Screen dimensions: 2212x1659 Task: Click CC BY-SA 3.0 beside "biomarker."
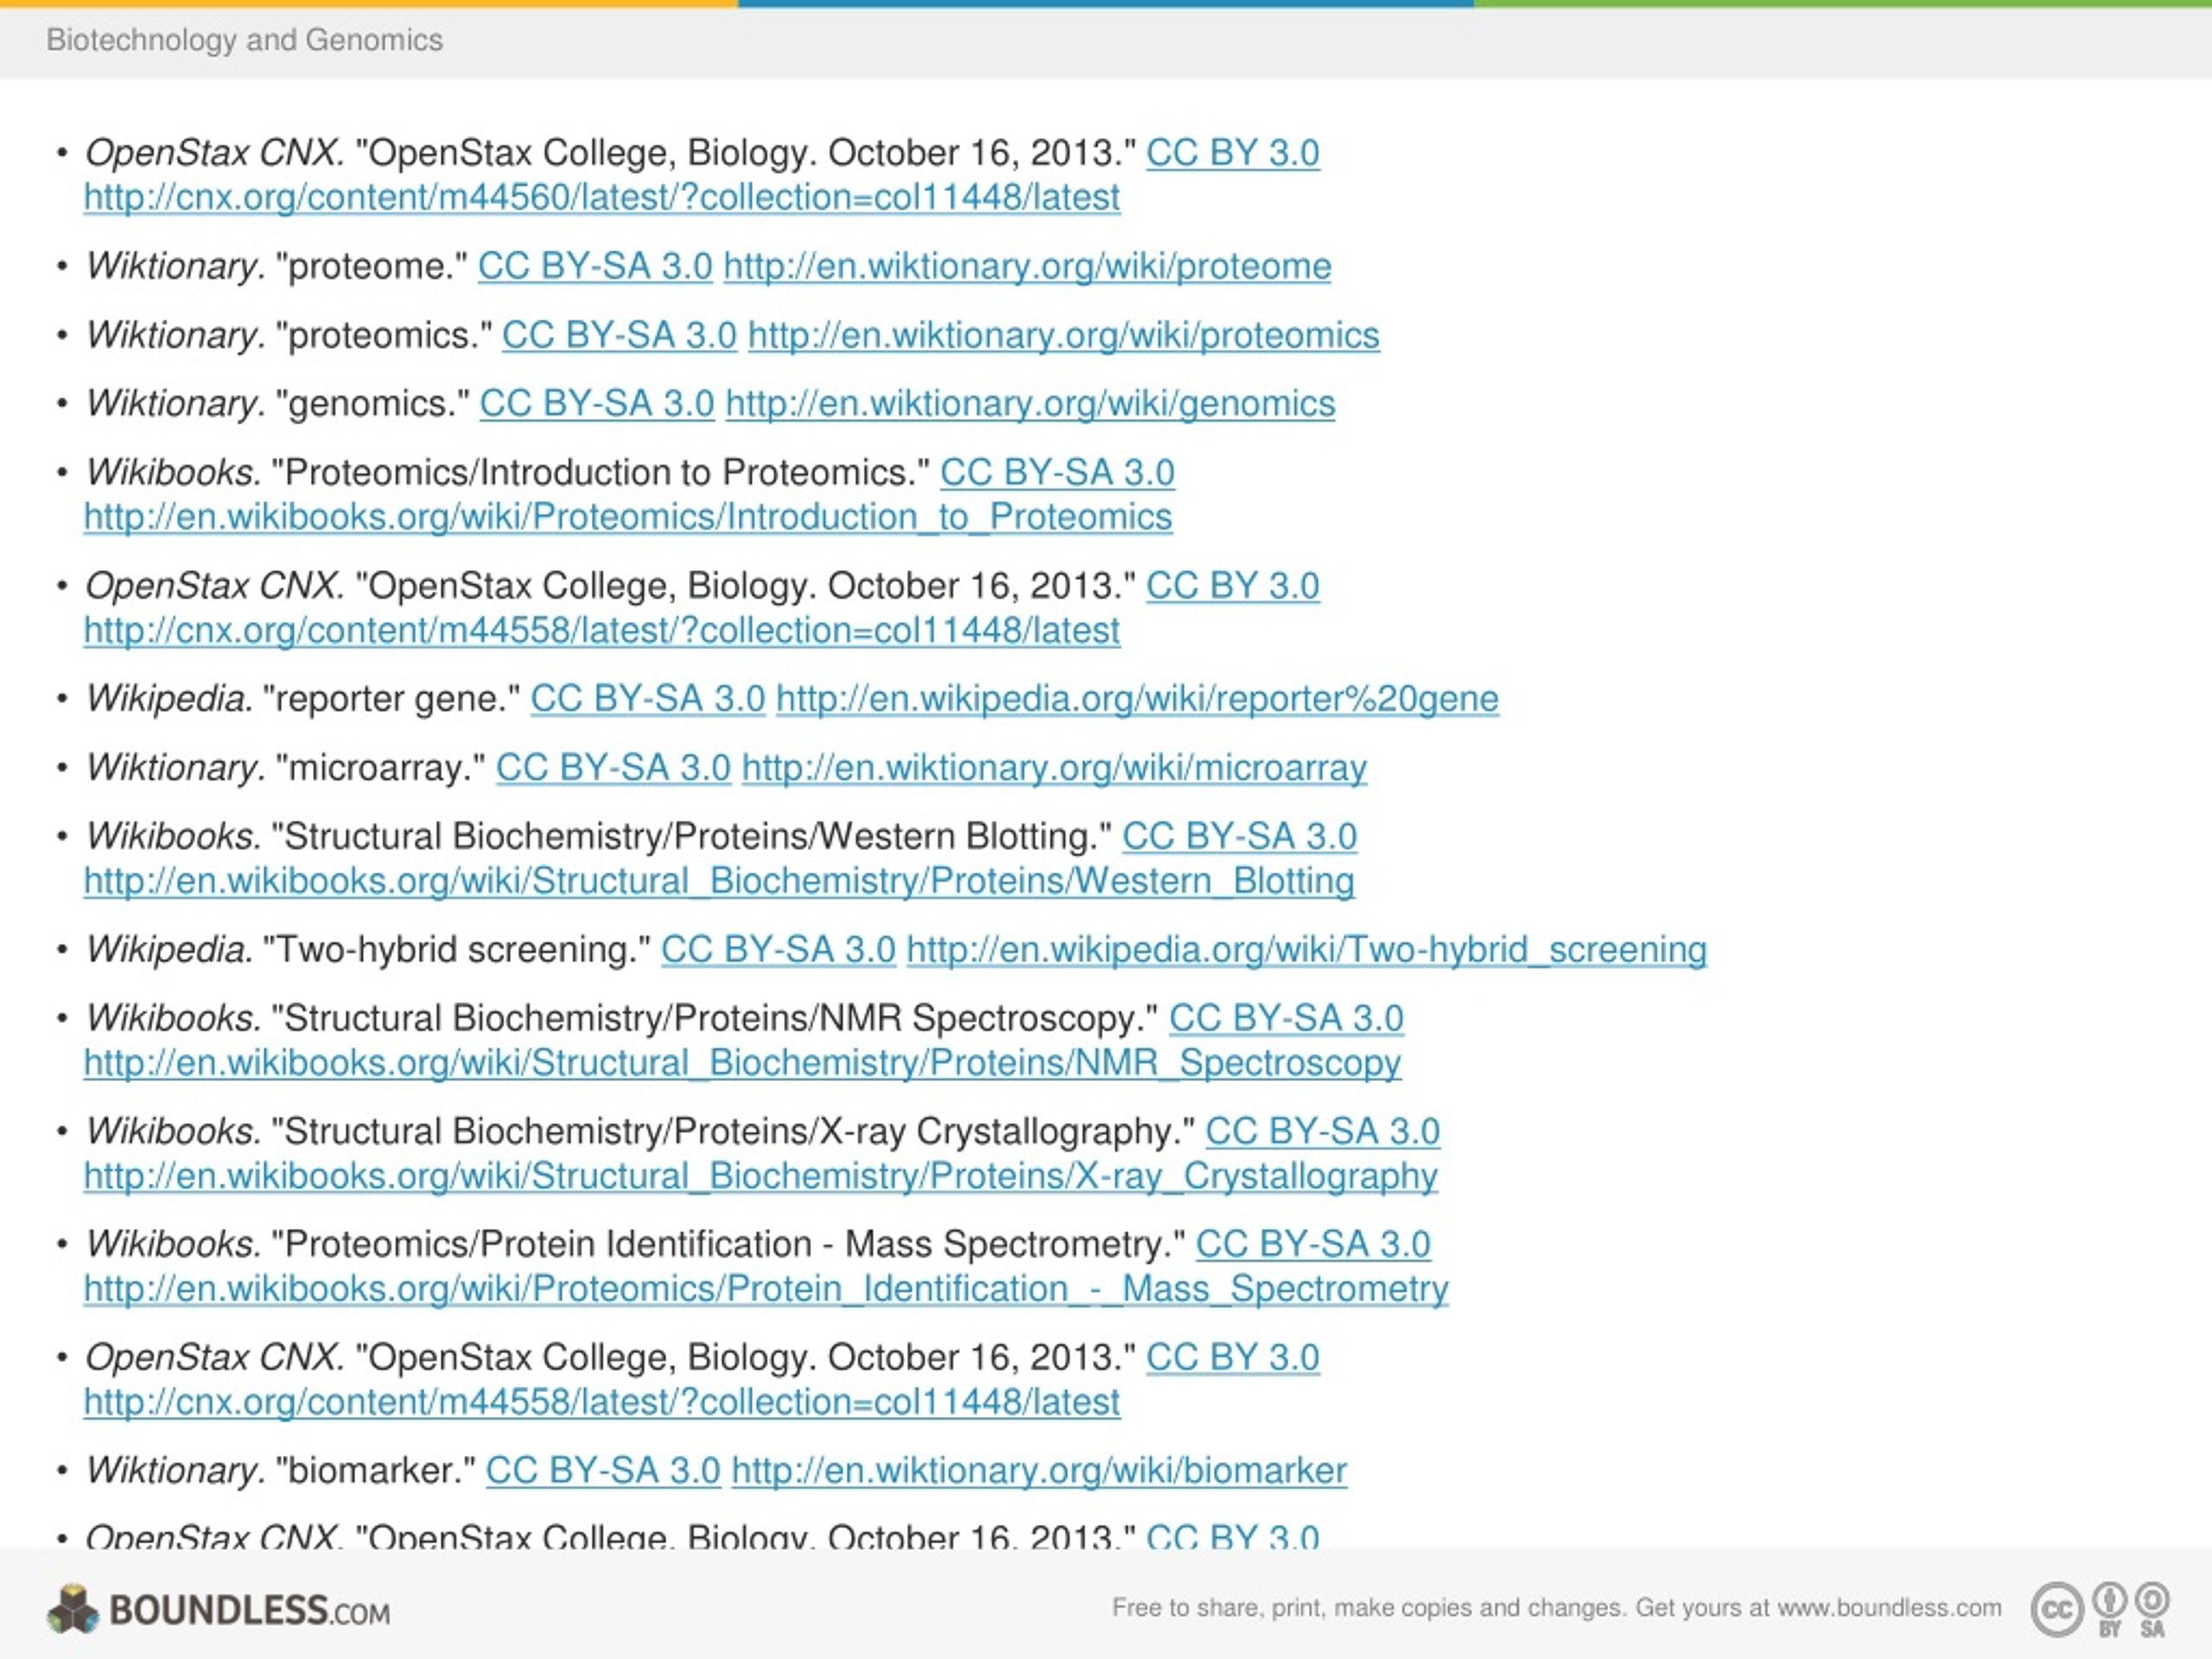pos(603,1471)
